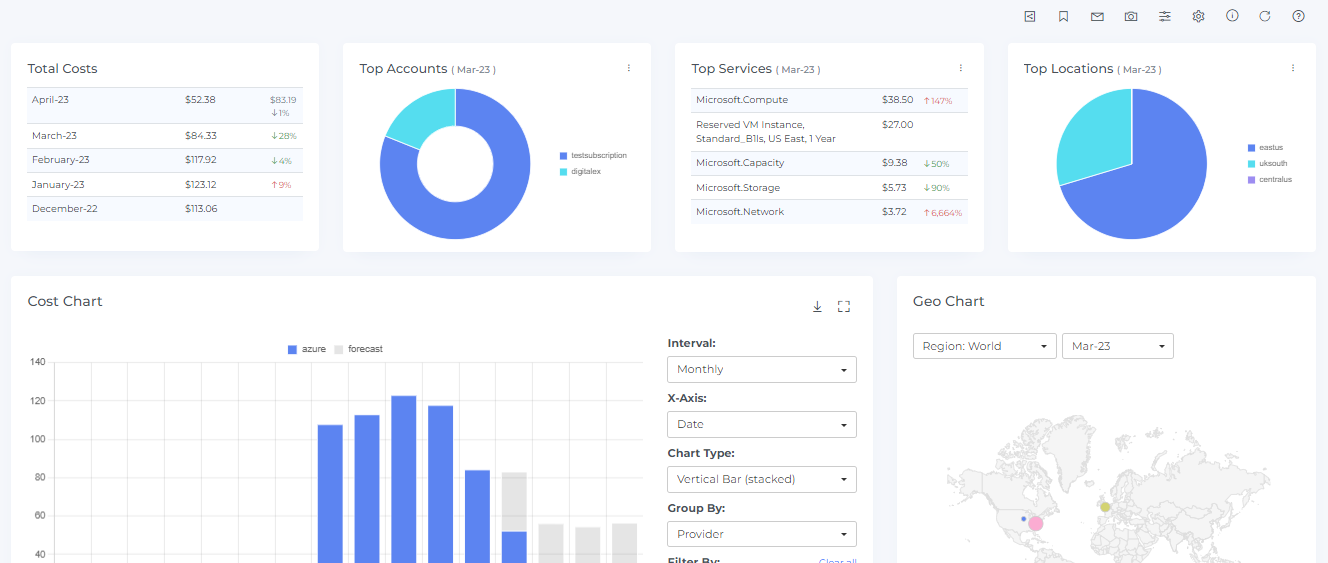
Task: Toggle the forecast series in chart legend
Action: pos(358,349)
